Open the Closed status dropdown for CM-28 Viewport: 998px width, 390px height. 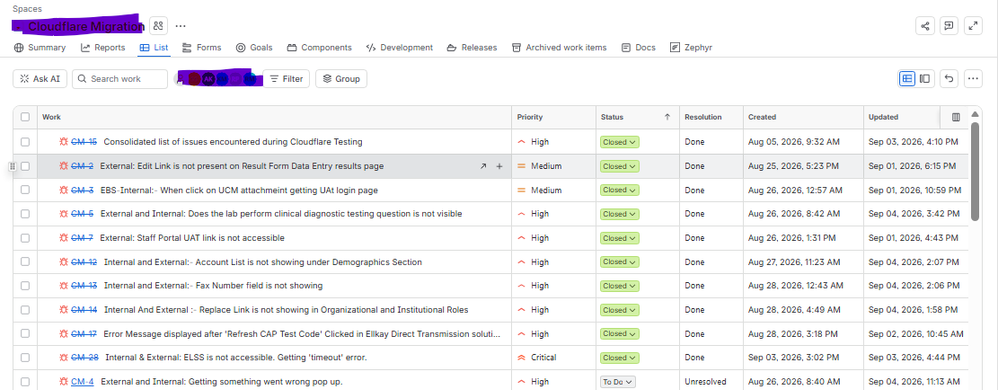pos(619,358)
